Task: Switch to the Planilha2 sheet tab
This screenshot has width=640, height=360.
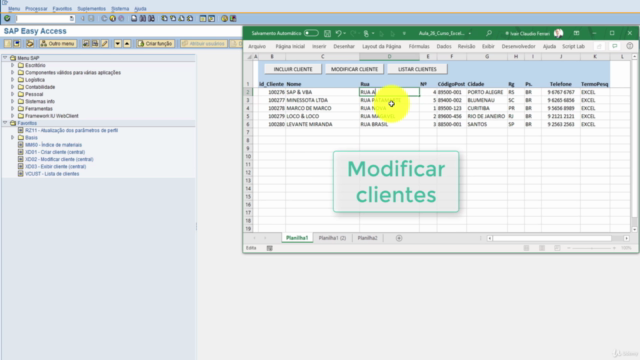Action: pyautogui.click(x=367, y=238)
